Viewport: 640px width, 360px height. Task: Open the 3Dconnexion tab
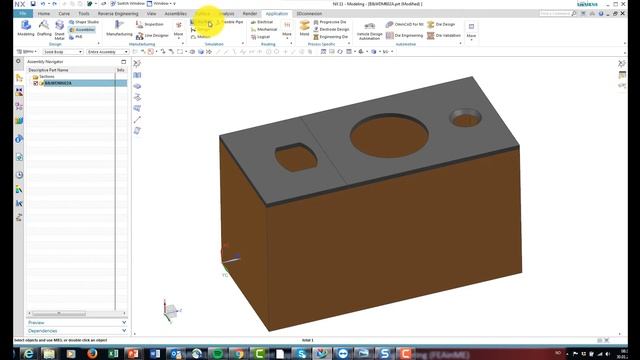[309, 13]
